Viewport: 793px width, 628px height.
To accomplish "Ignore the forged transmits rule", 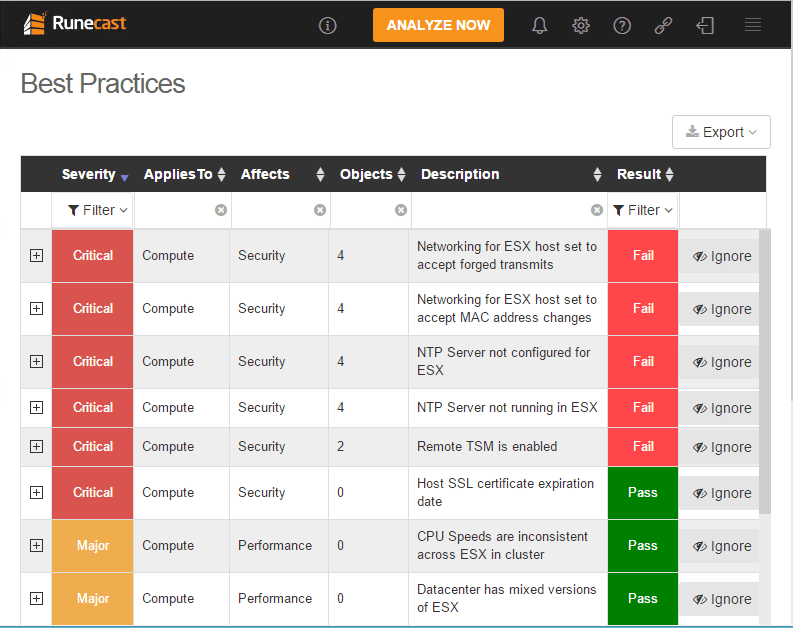I will pyautogui.click(x=721, y=256).
